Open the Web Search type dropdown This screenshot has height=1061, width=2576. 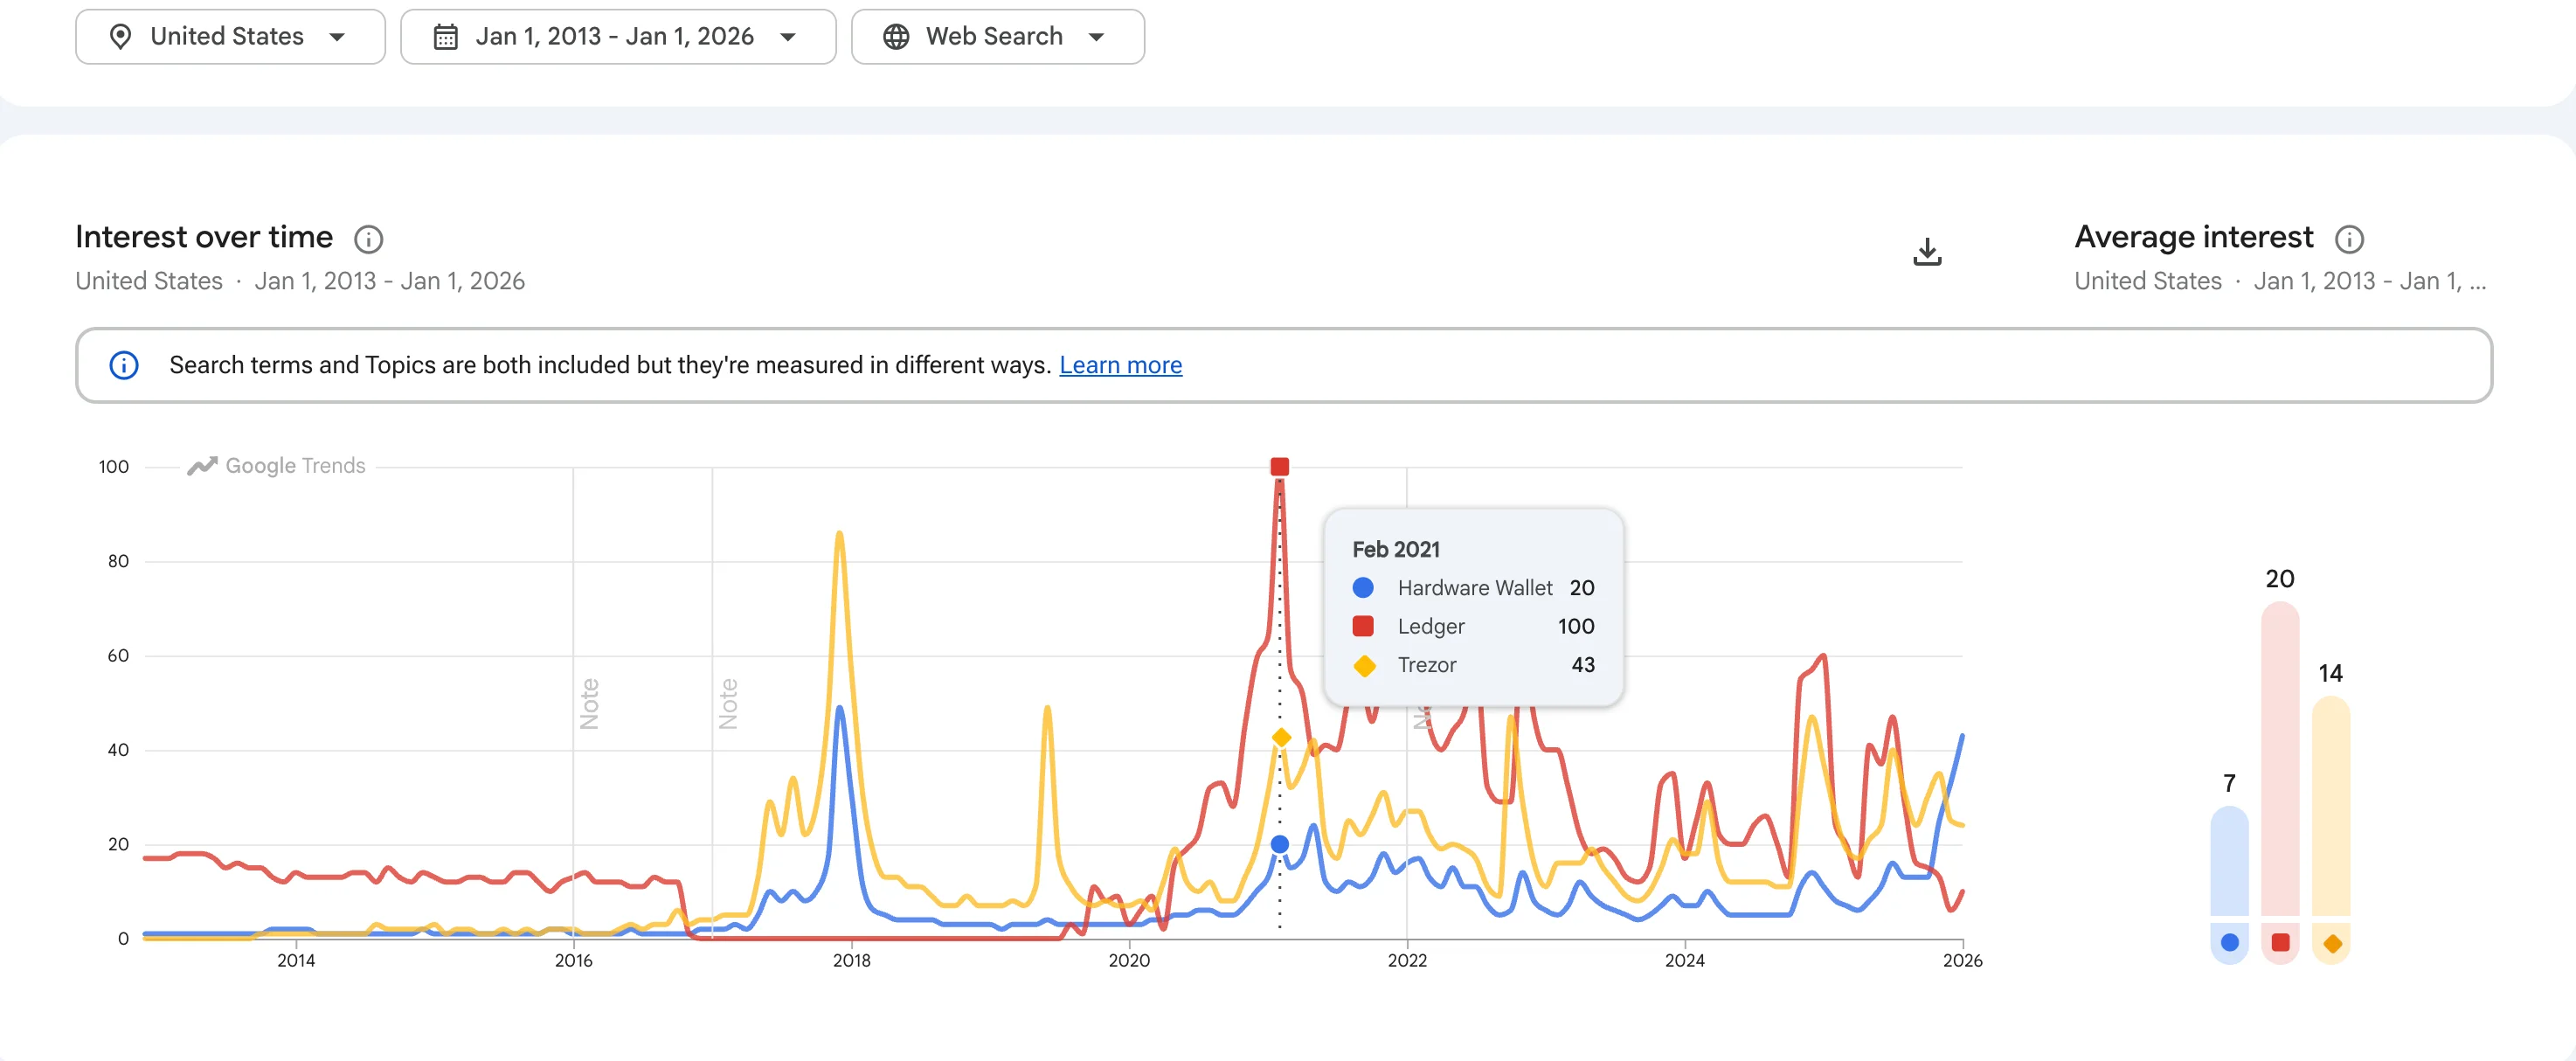[998, 37]
